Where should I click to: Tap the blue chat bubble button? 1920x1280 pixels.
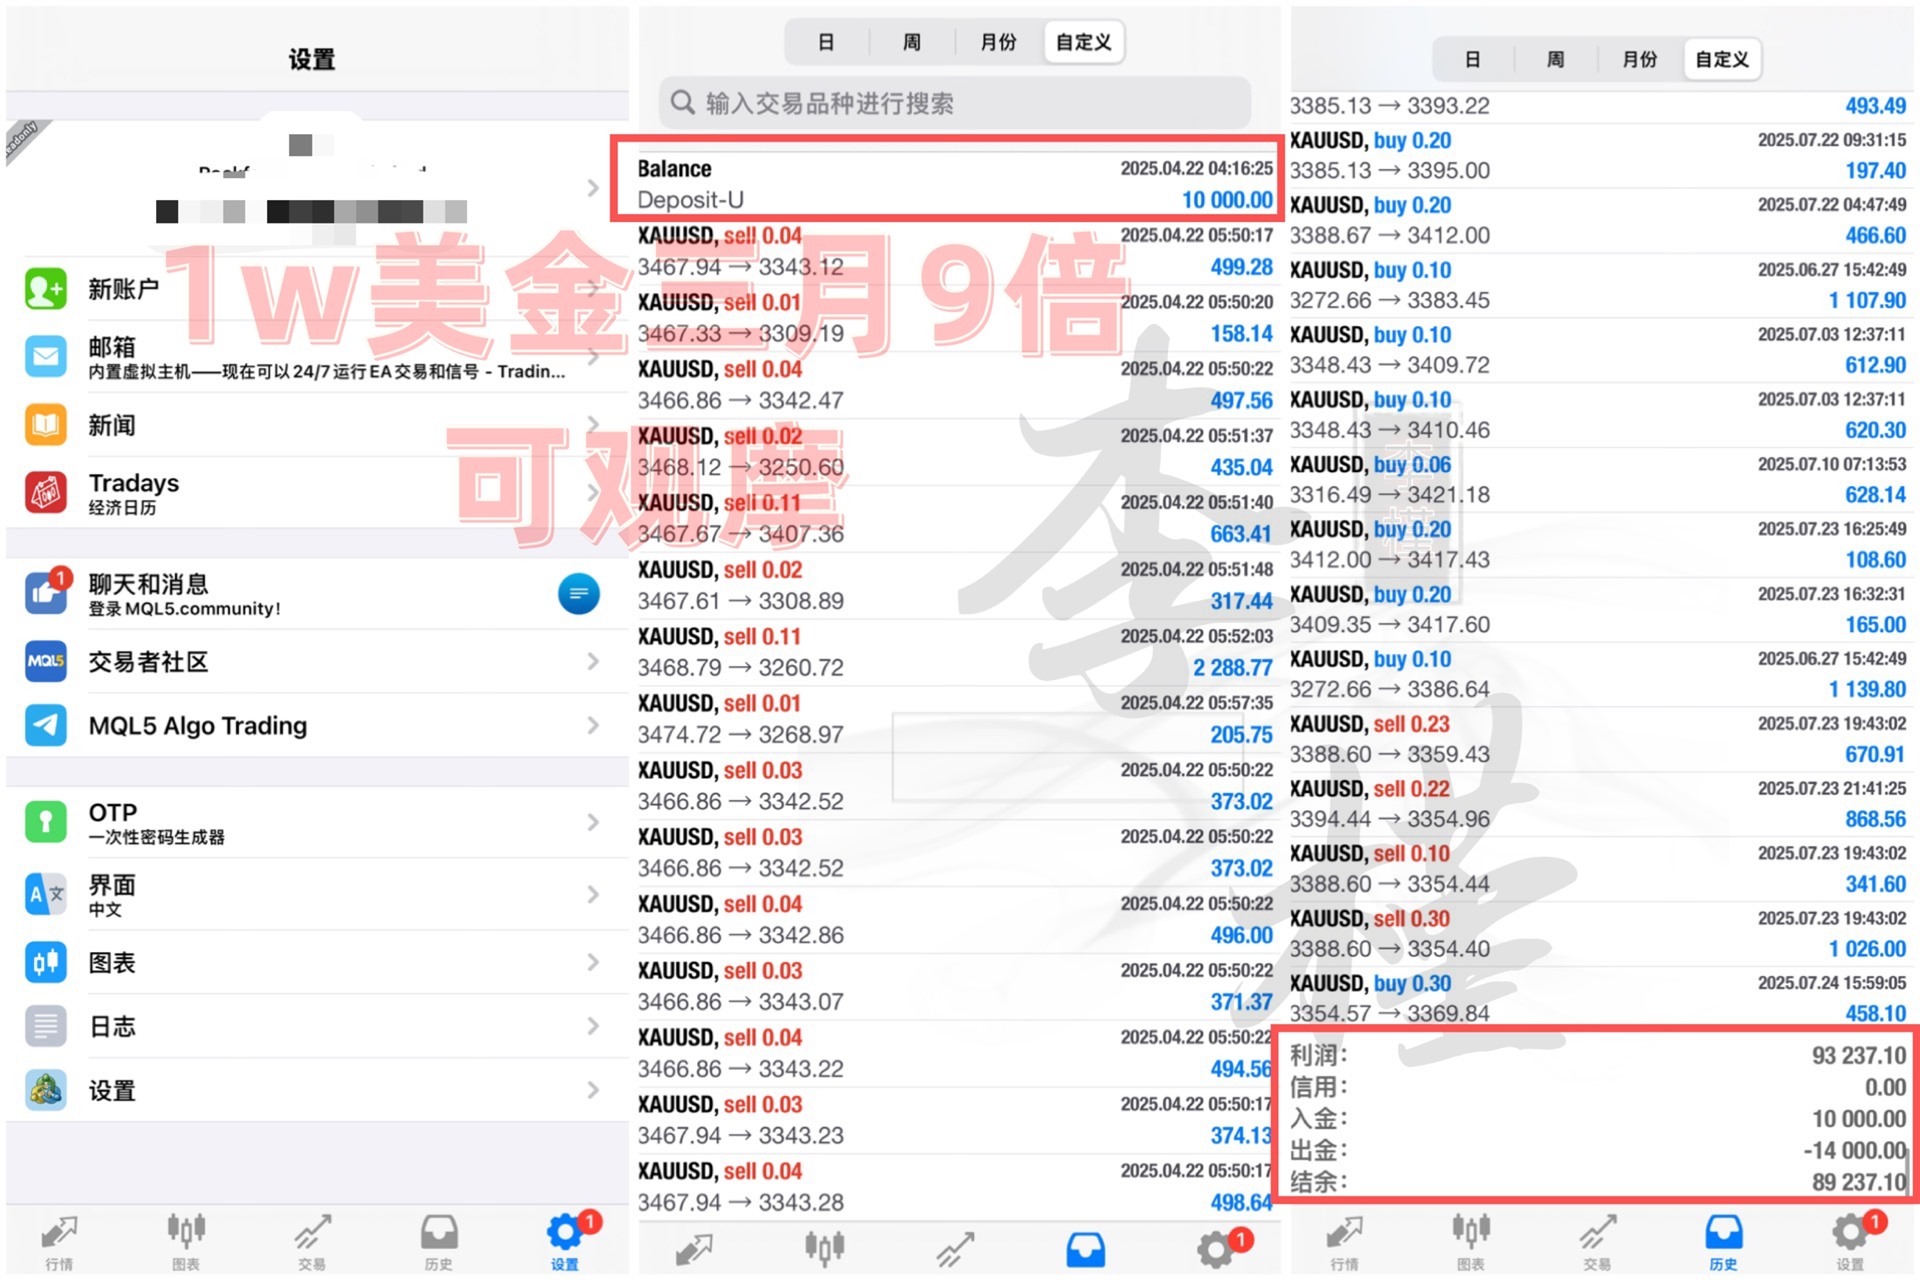578,594
